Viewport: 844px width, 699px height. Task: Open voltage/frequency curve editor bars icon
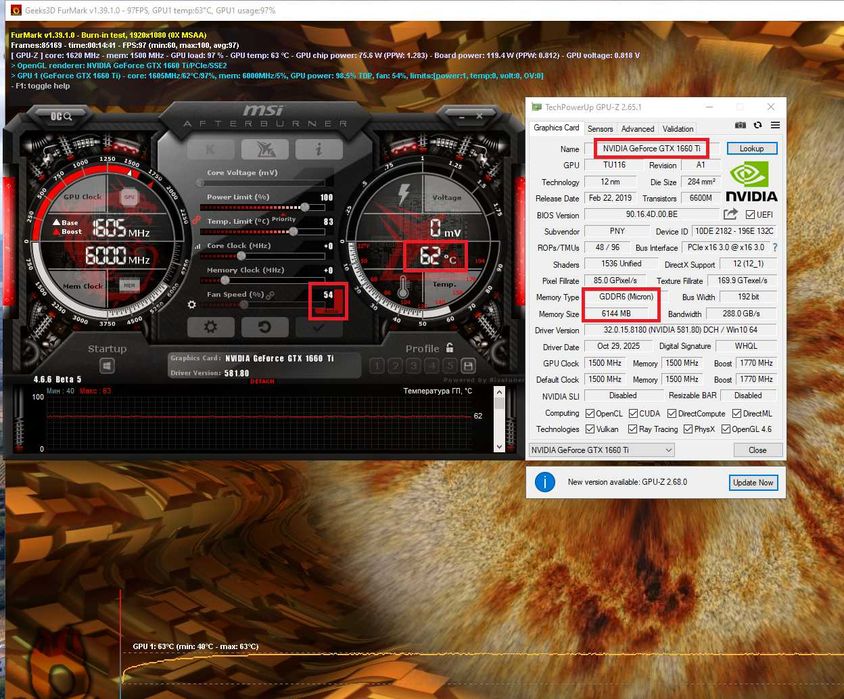pyautogui.click(x=197, y=246)
